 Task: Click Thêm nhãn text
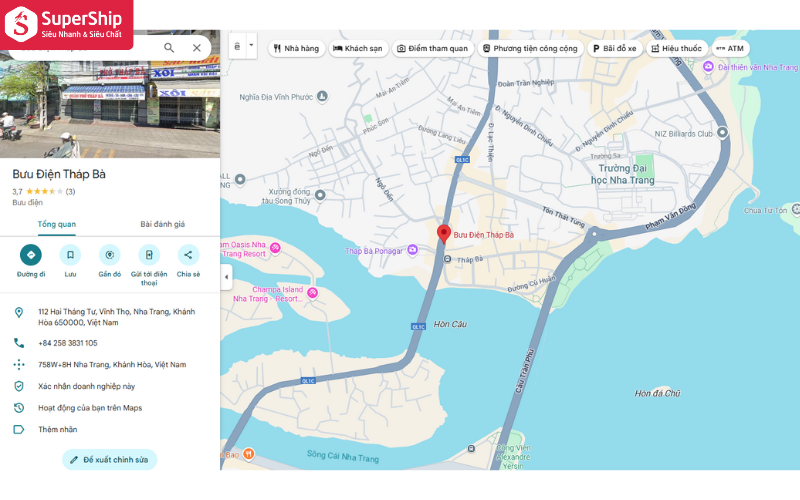58,429
